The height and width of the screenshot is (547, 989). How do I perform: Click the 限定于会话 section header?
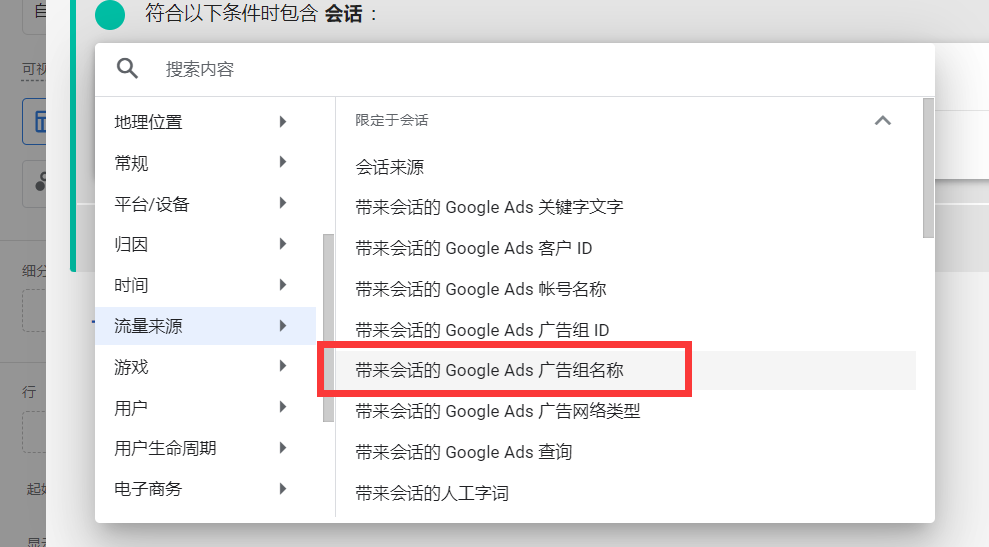pyautogui.click(x=626, y=121)
